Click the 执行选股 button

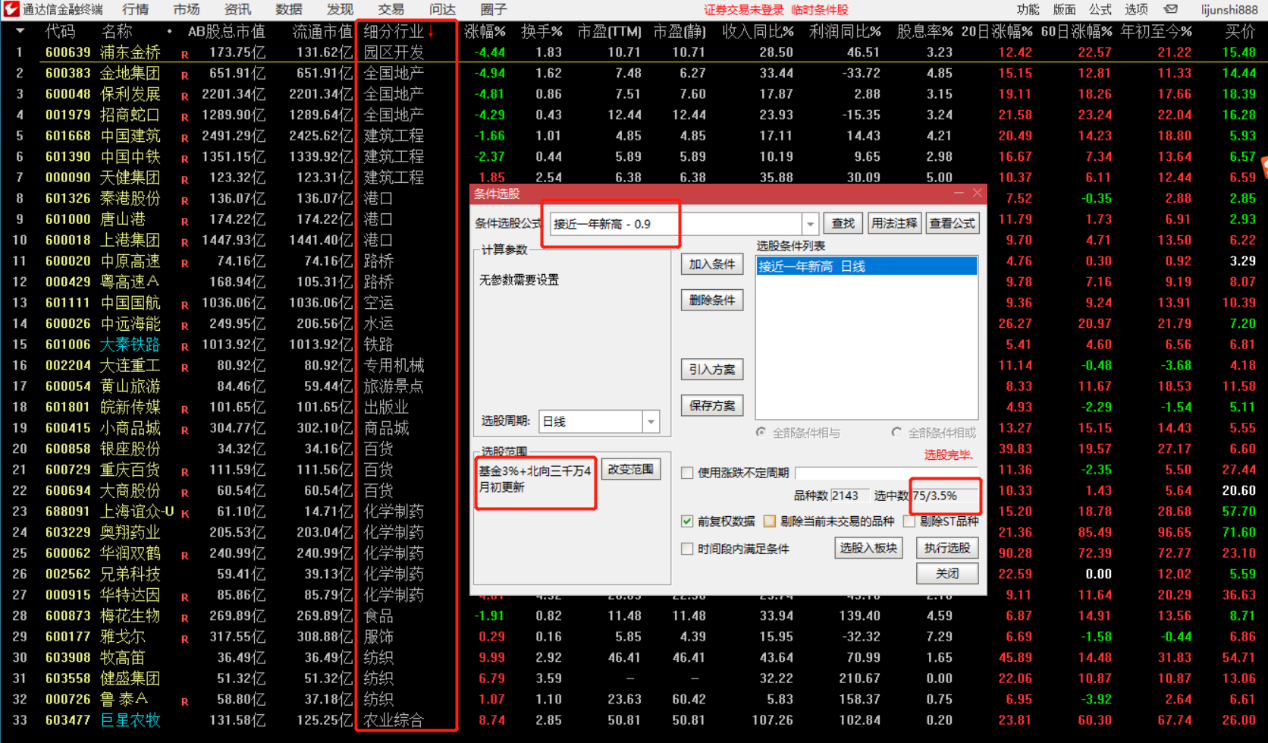pyautogui.click(x=947, y=548)
